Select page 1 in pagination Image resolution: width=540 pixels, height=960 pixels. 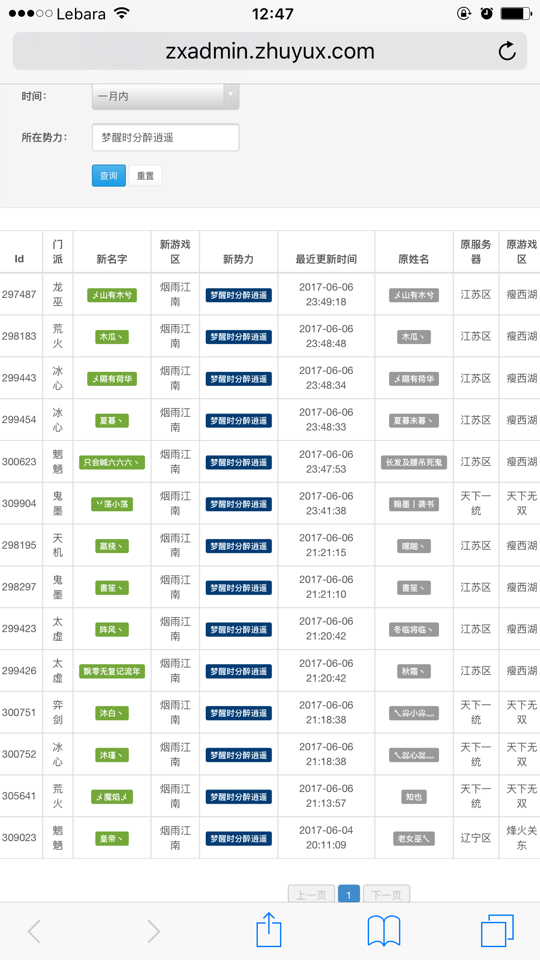349,895
